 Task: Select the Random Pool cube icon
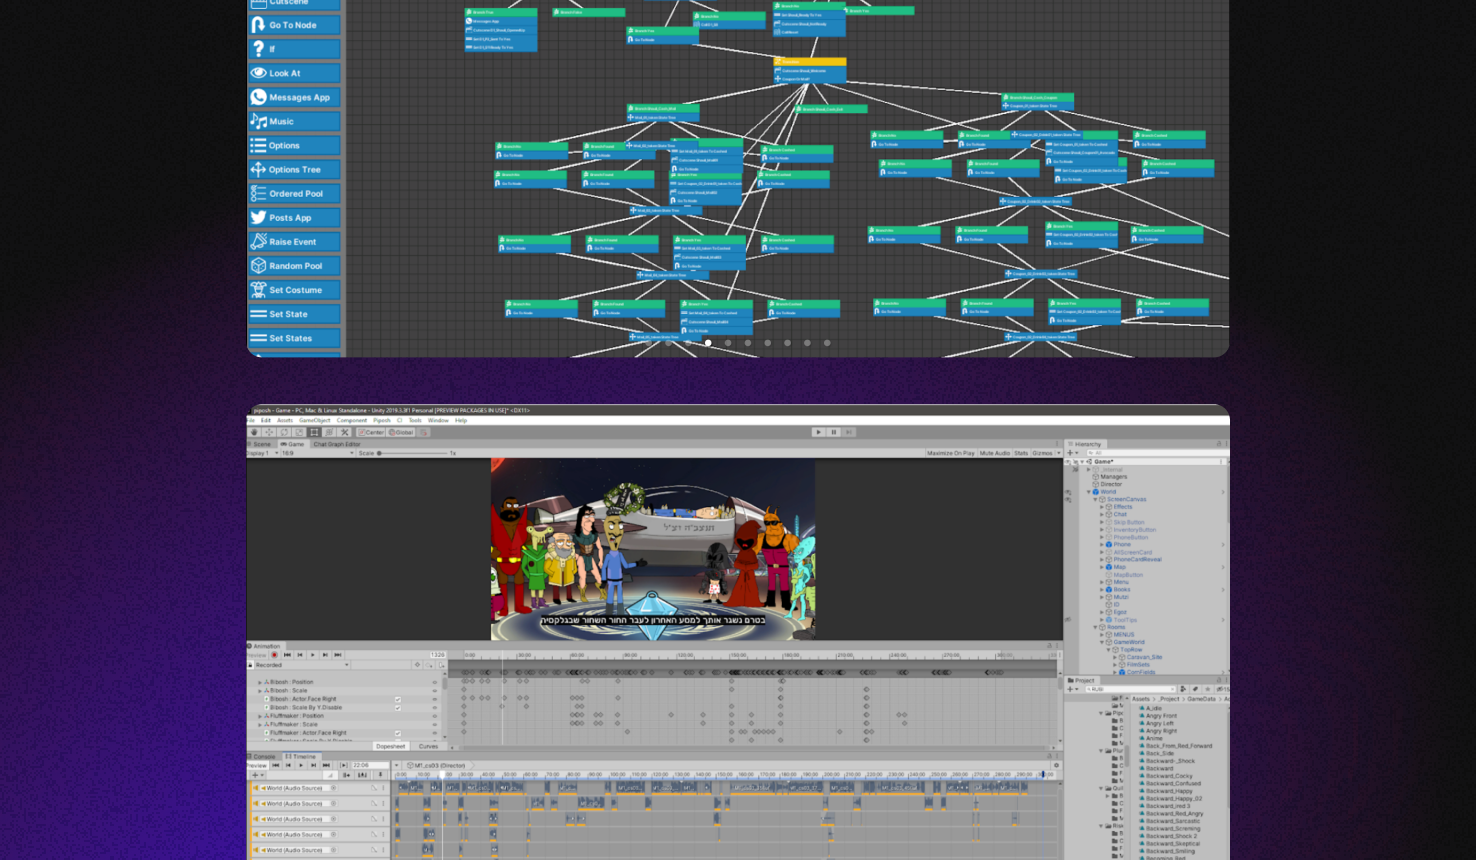pyautogui.click(x=259, y=265)
